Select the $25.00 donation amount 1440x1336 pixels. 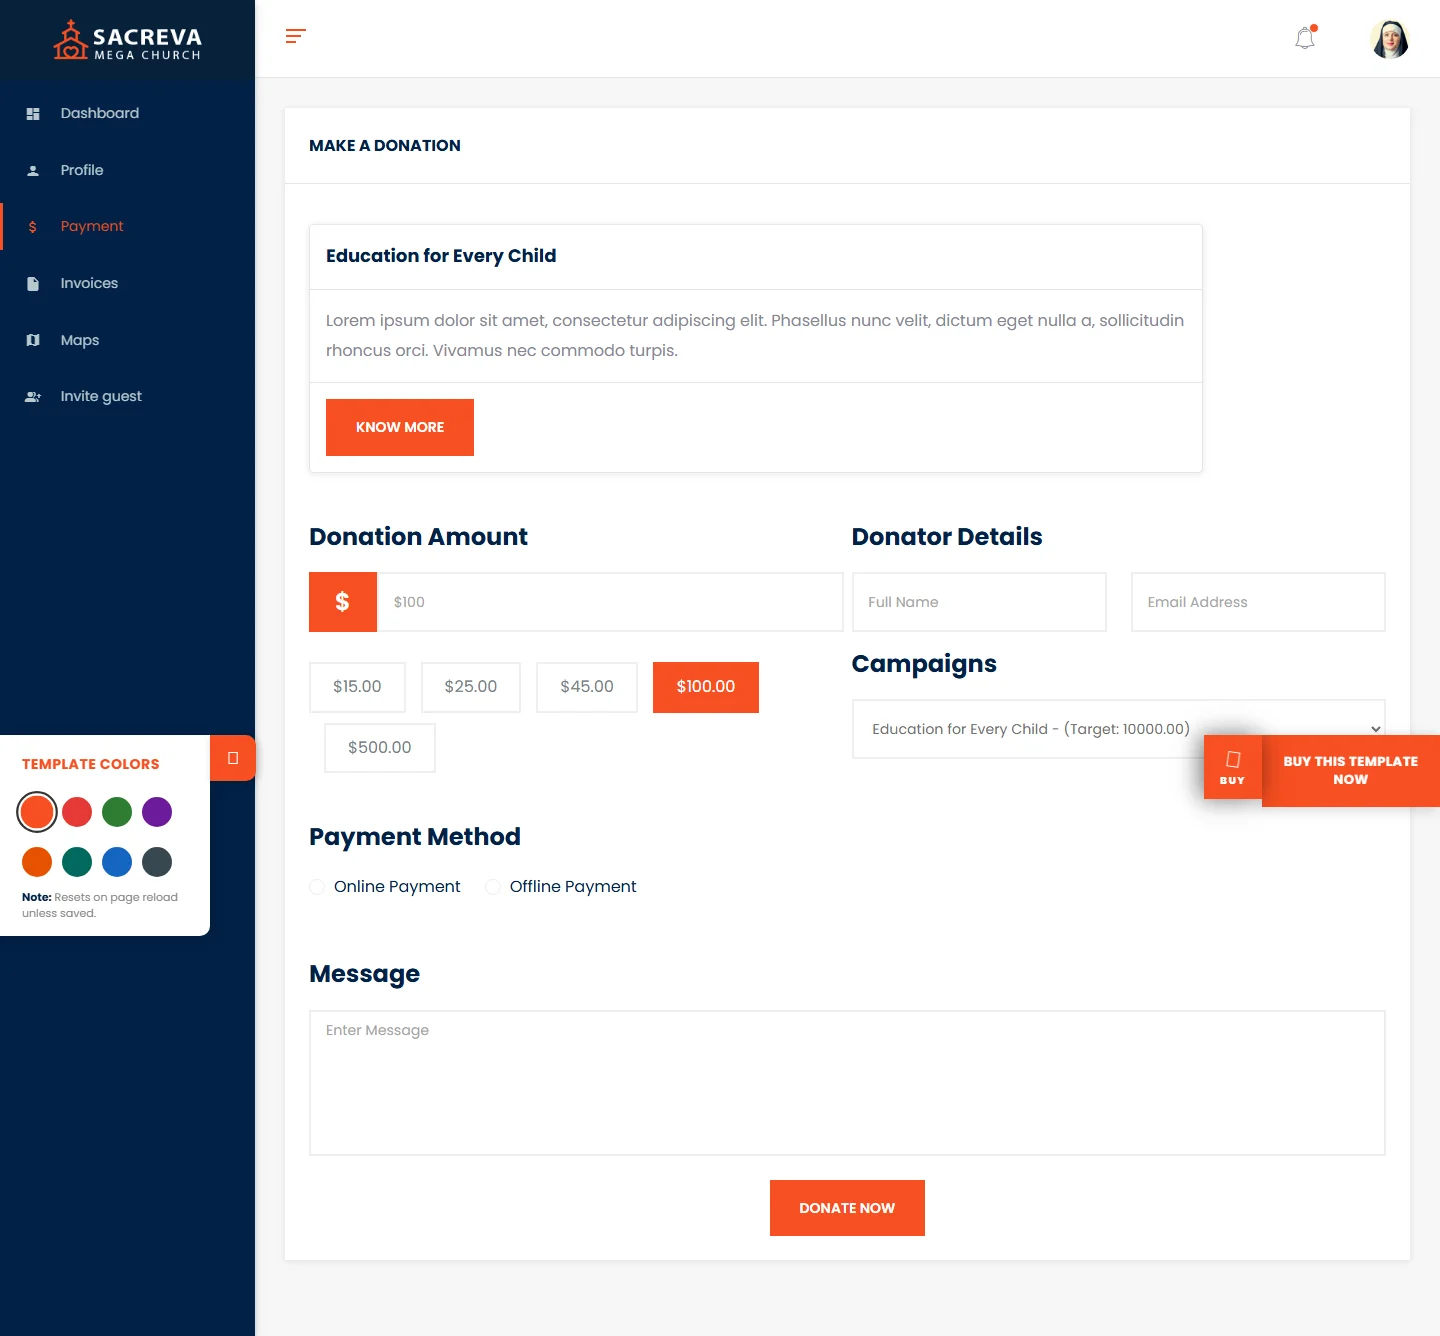coord(470,687)
